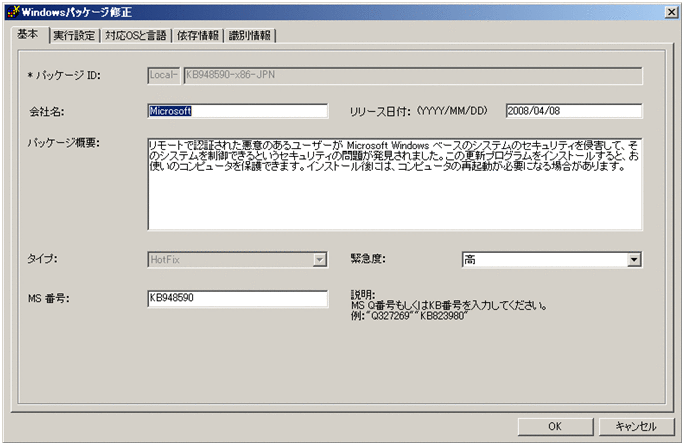Close the Windowsパッケージ修正 dialog
685x447 pixels.
[x=671, y=12]
